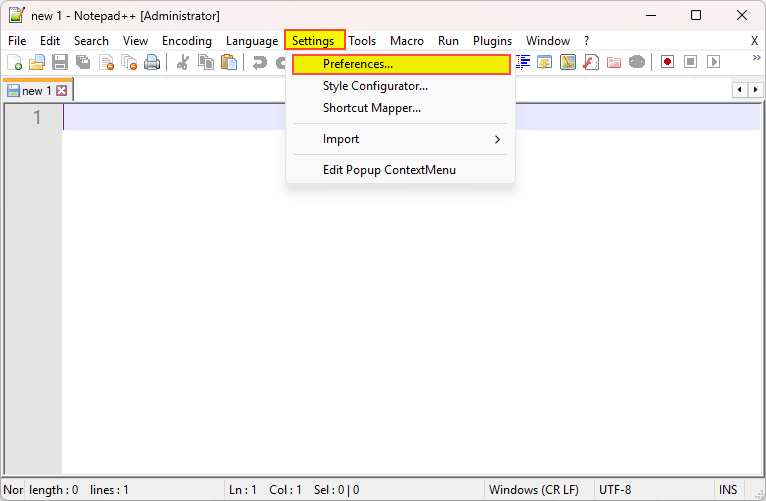The image size is (766, 501).
Task: Click the Notepad++ app icon in title bar
Action: 16,15
